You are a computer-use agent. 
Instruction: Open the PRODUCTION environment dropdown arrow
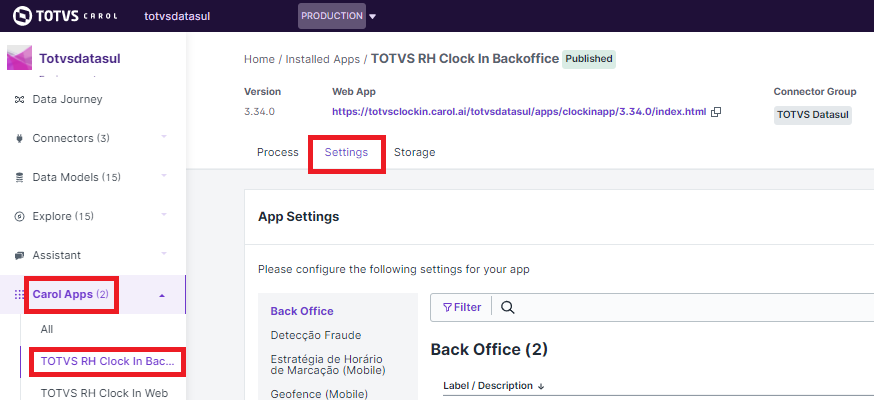coord(373,16)
